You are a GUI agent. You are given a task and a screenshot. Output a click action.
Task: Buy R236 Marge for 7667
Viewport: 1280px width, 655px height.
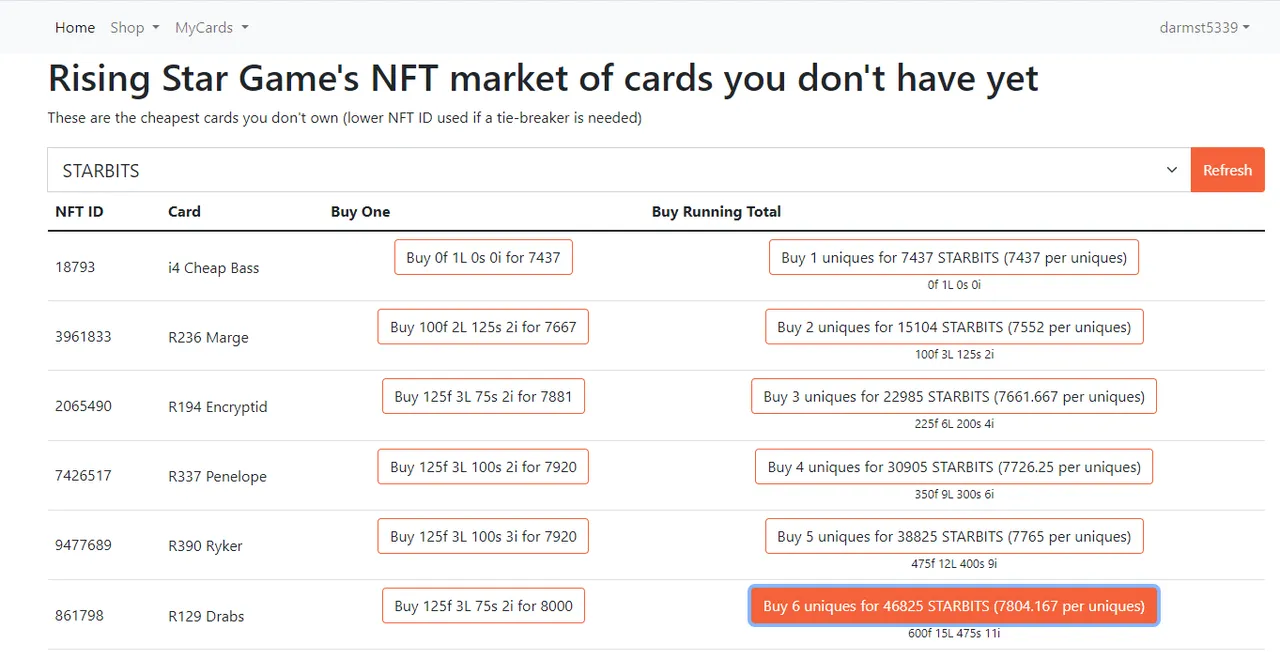(x=483, y=327)
